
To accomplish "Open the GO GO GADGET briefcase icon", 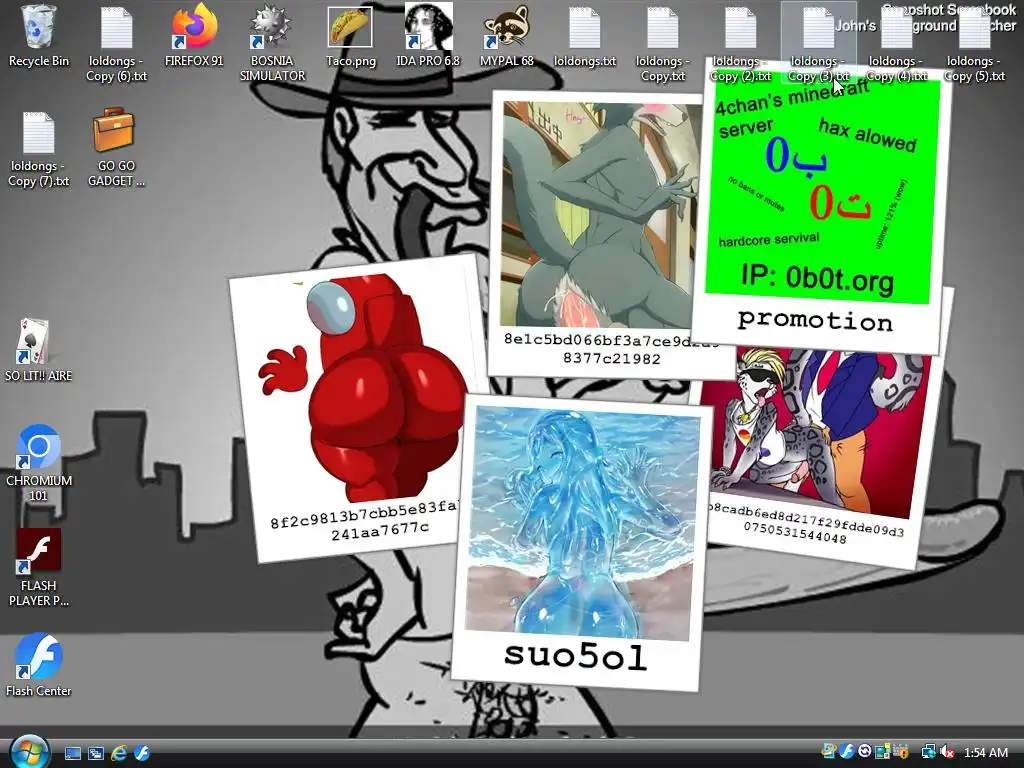I will [x=116, y=148].
